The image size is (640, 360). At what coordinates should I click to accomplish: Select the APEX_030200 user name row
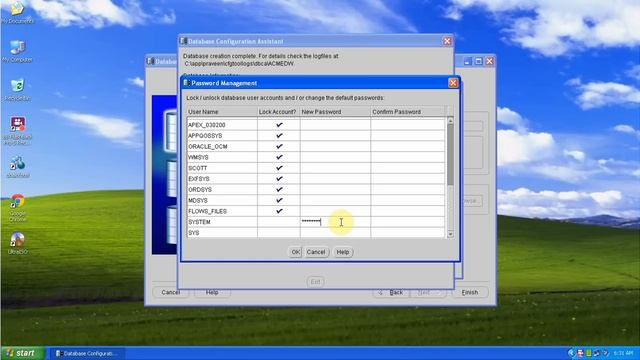pyautogui.click(x=222, y=124)
